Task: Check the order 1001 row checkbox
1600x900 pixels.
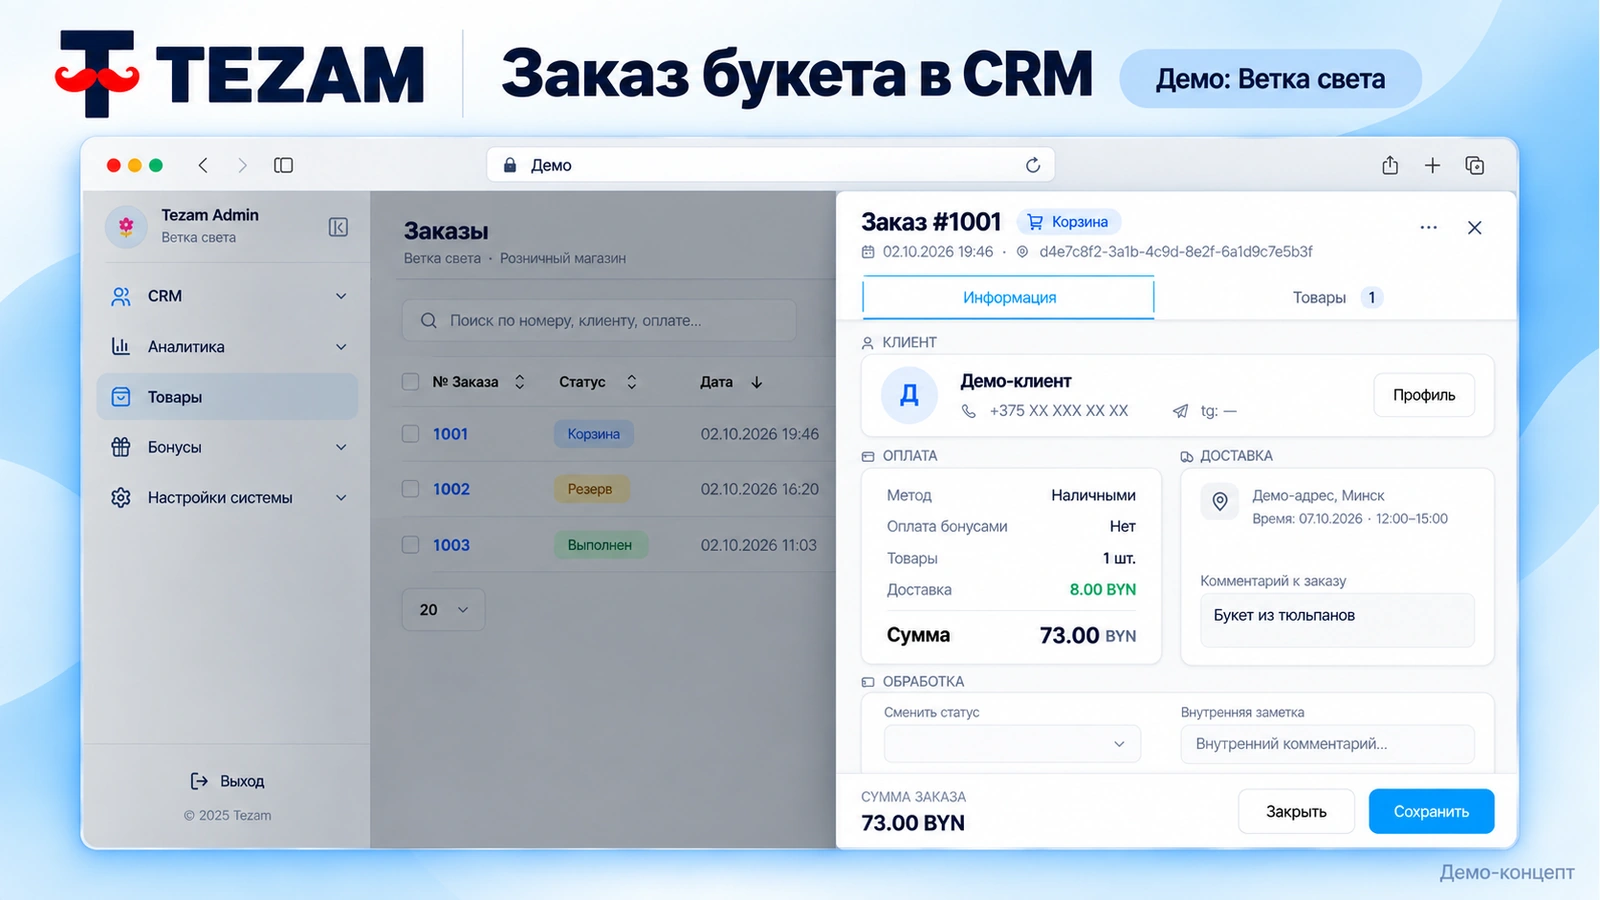Action: coord(410,433)
